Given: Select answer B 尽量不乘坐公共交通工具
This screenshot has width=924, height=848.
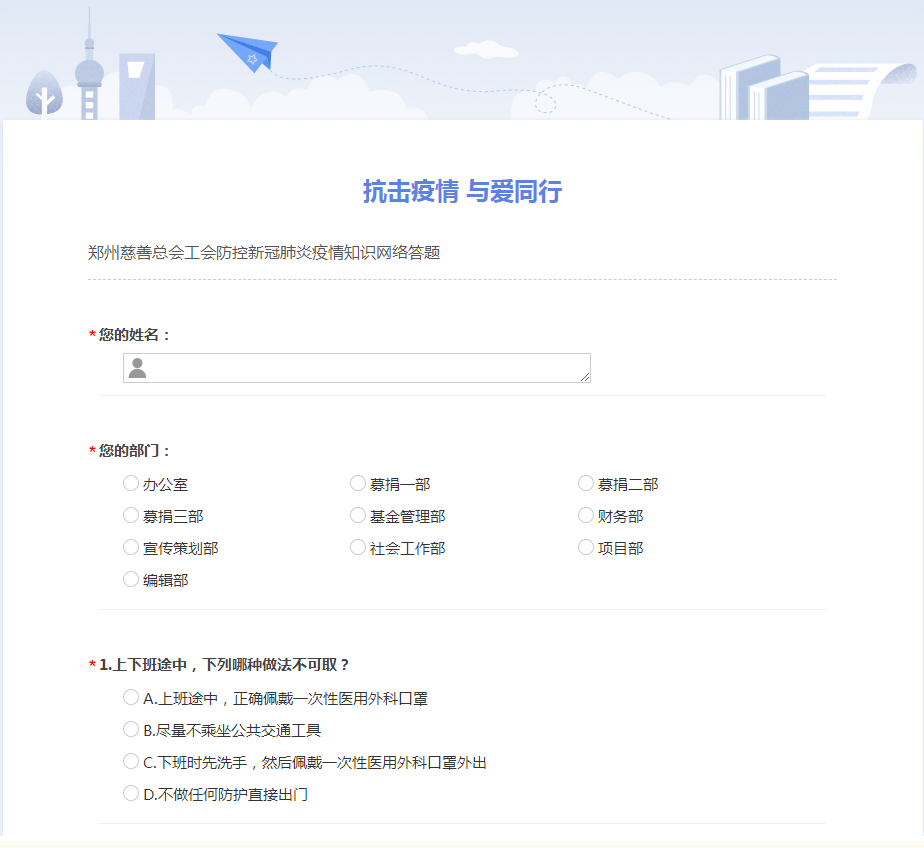Looking at the screenshot, I should coord(131,730).
